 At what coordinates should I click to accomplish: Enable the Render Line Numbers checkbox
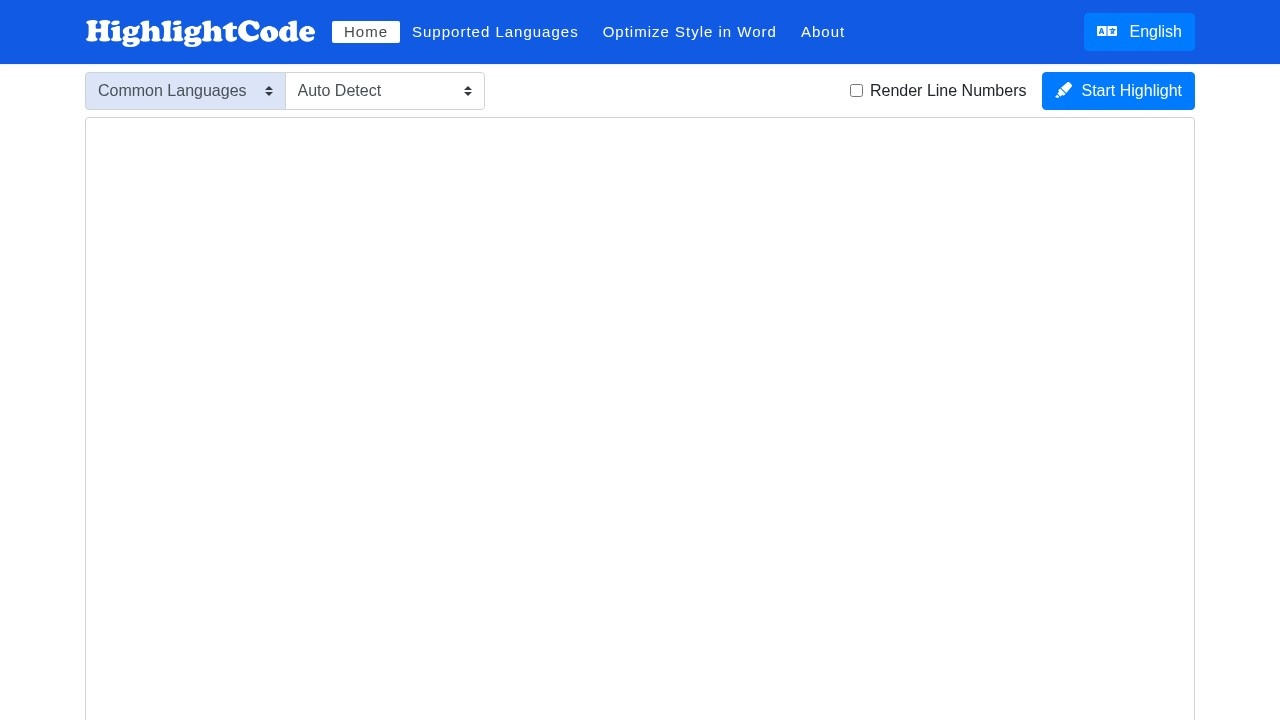pyautogui.click(x=856, y=91)
